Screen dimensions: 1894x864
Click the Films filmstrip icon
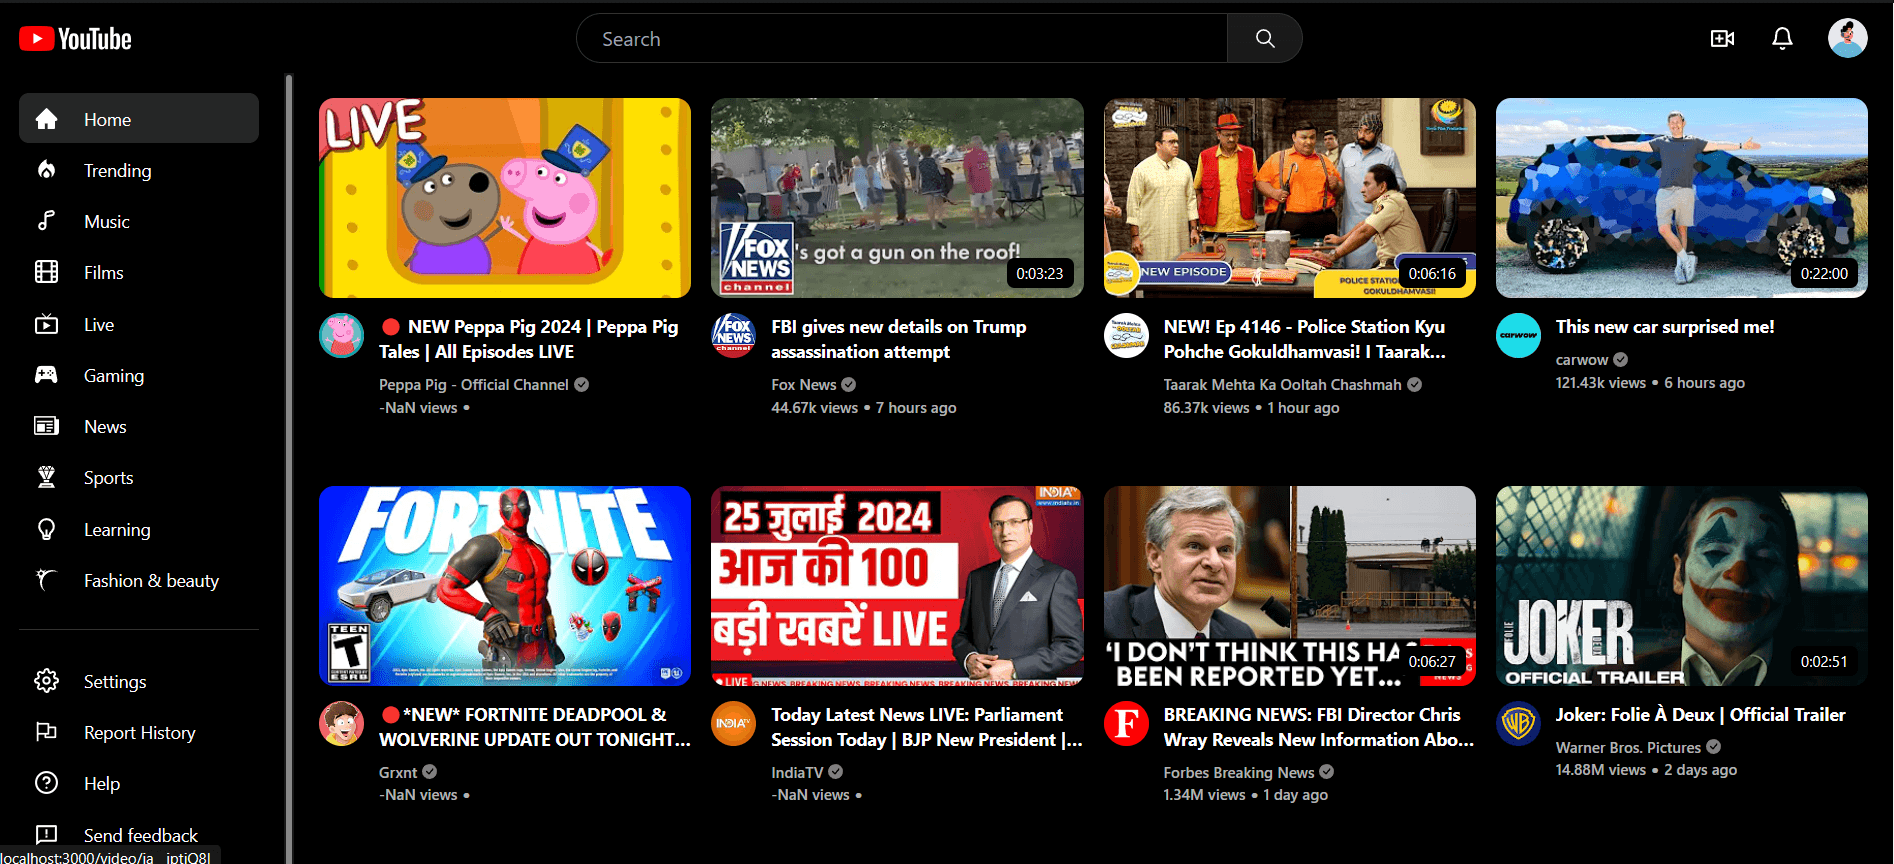[x=46, y=272]
